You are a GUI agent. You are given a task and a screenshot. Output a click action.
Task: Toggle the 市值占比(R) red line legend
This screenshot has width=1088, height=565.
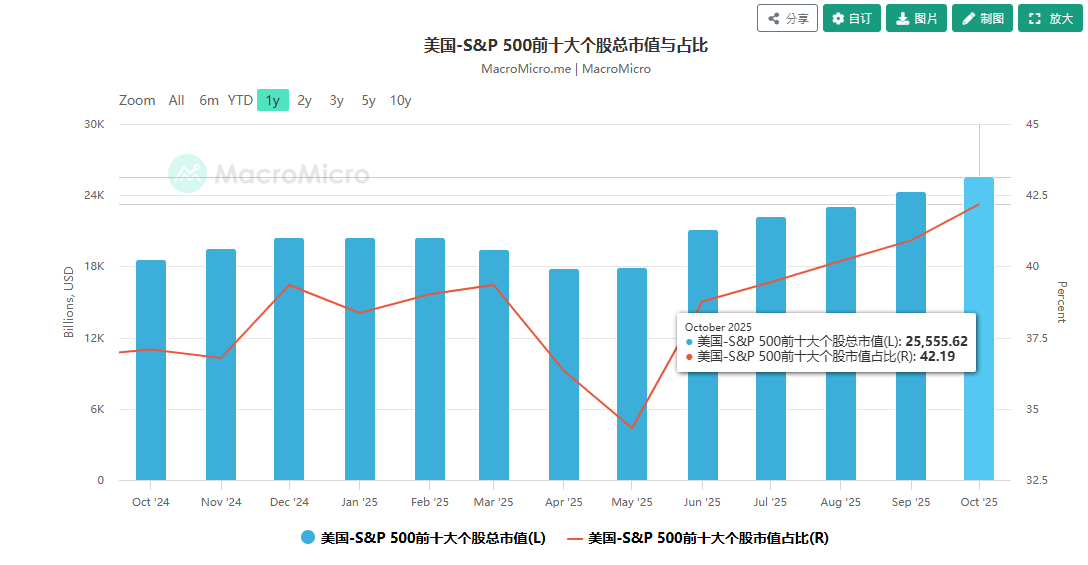(698, 538)
